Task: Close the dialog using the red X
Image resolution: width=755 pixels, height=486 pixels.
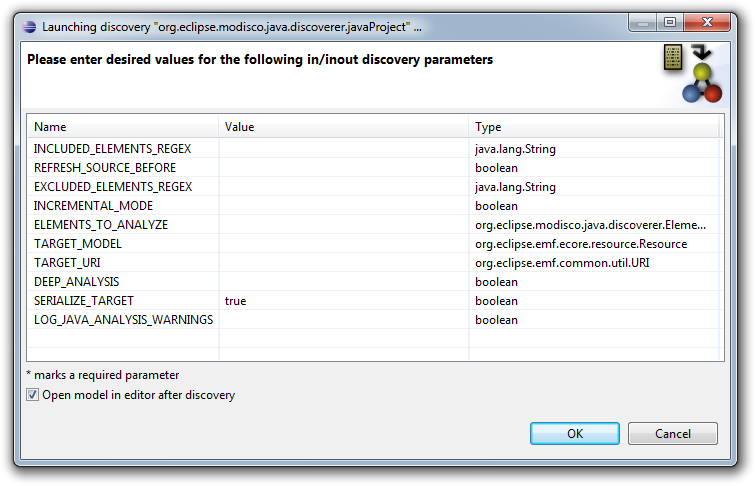Action: [x=707, y=23]
